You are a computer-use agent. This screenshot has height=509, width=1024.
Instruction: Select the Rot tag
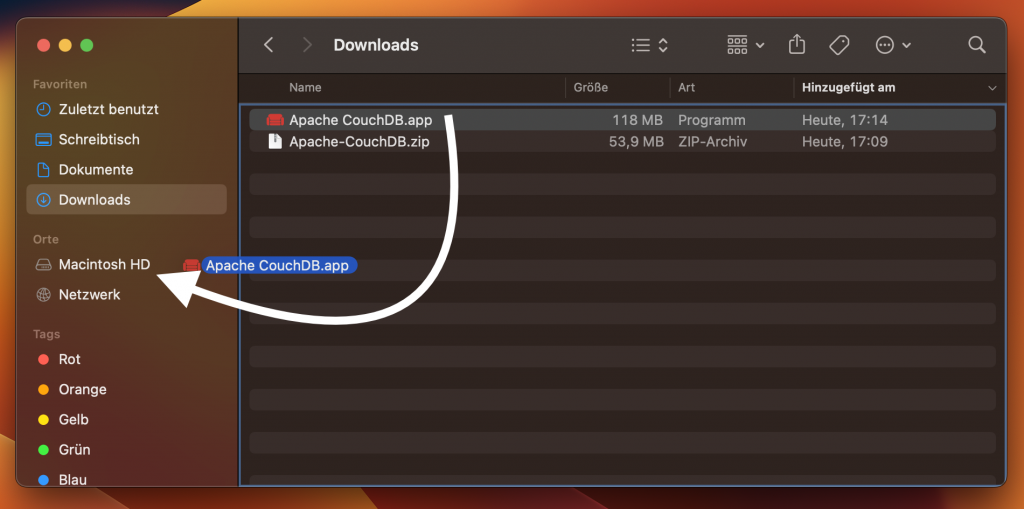tap(126, 359)
